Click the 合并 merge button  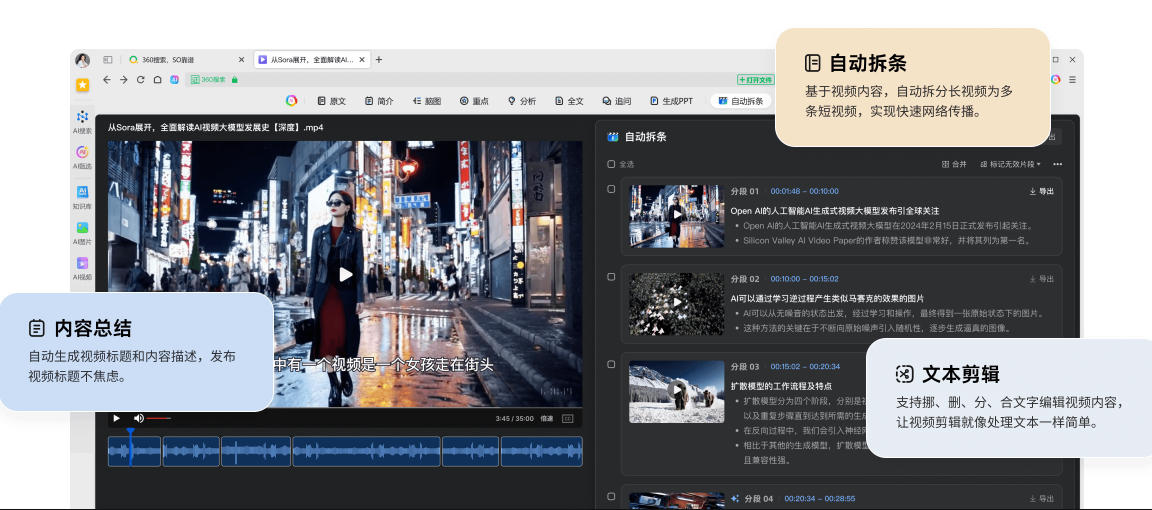pyautogui.click(x=954, y=164)
